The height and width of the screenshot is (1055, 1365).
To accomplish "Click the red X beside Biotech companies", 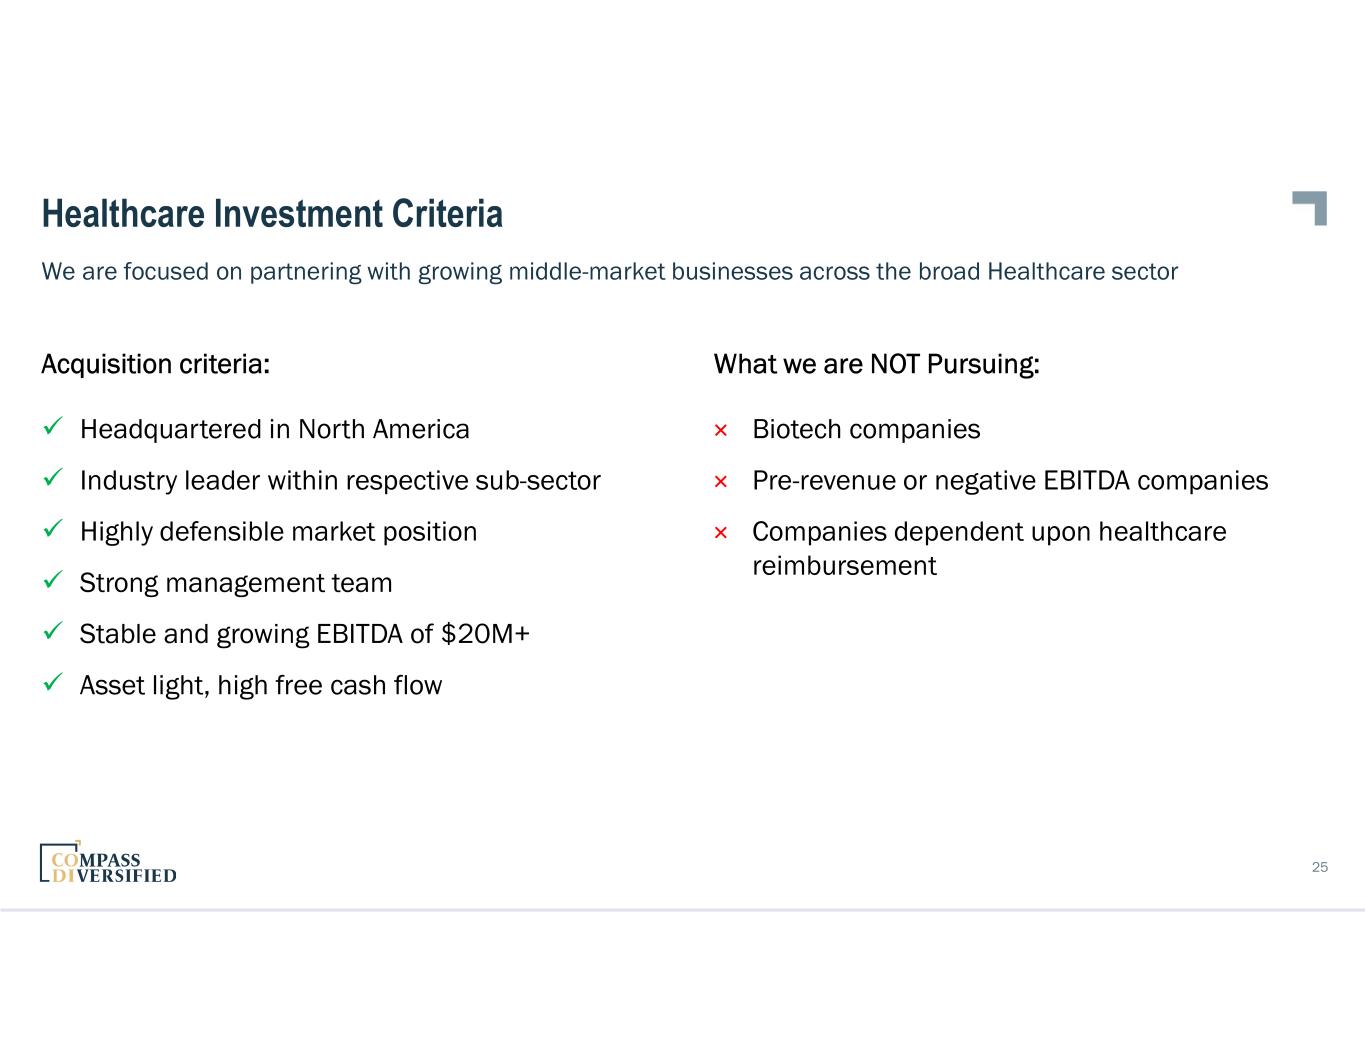I will point(720,430).
